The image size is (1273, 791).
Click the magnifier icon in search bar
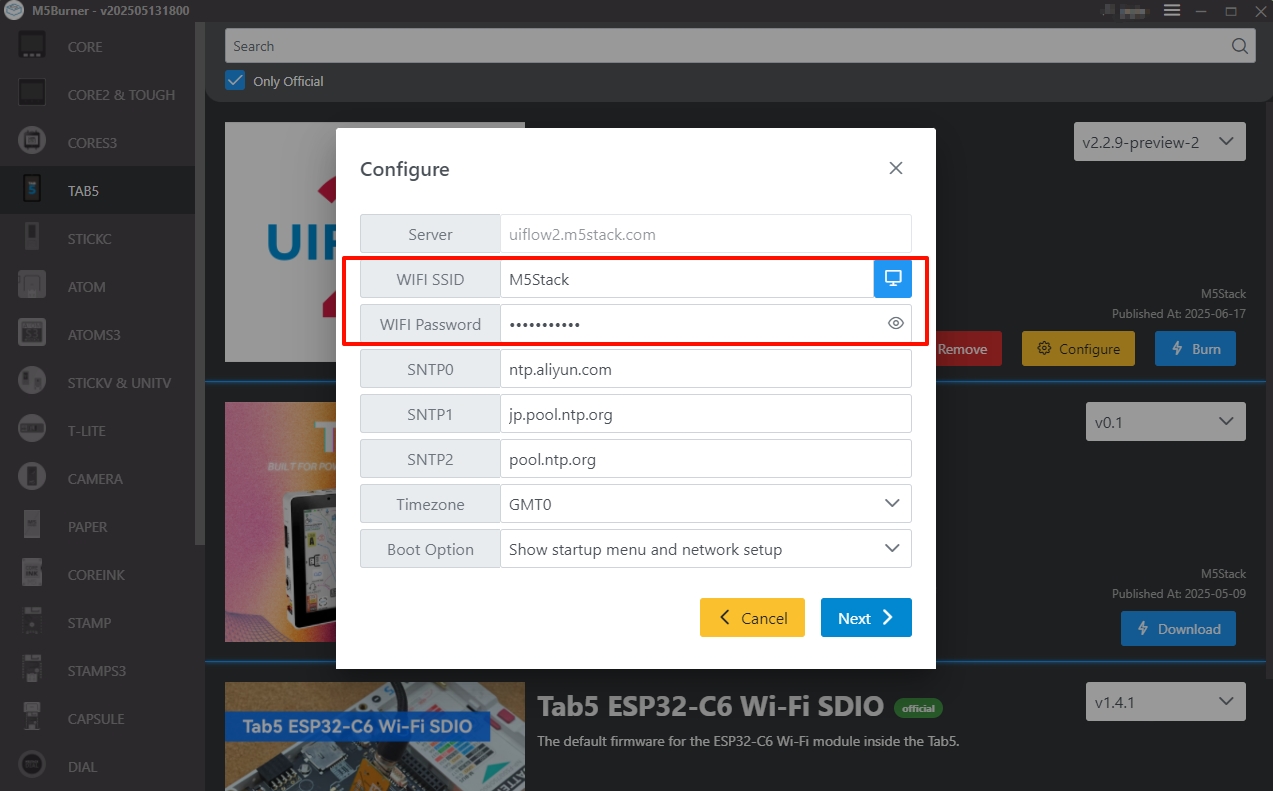[1239, 46]
